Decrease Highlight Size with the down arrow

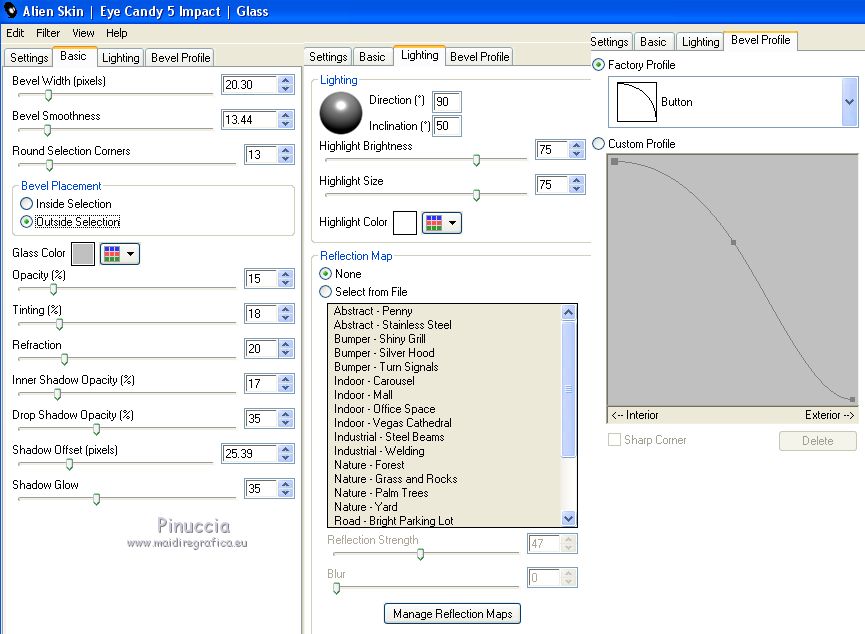click(576, 189)
